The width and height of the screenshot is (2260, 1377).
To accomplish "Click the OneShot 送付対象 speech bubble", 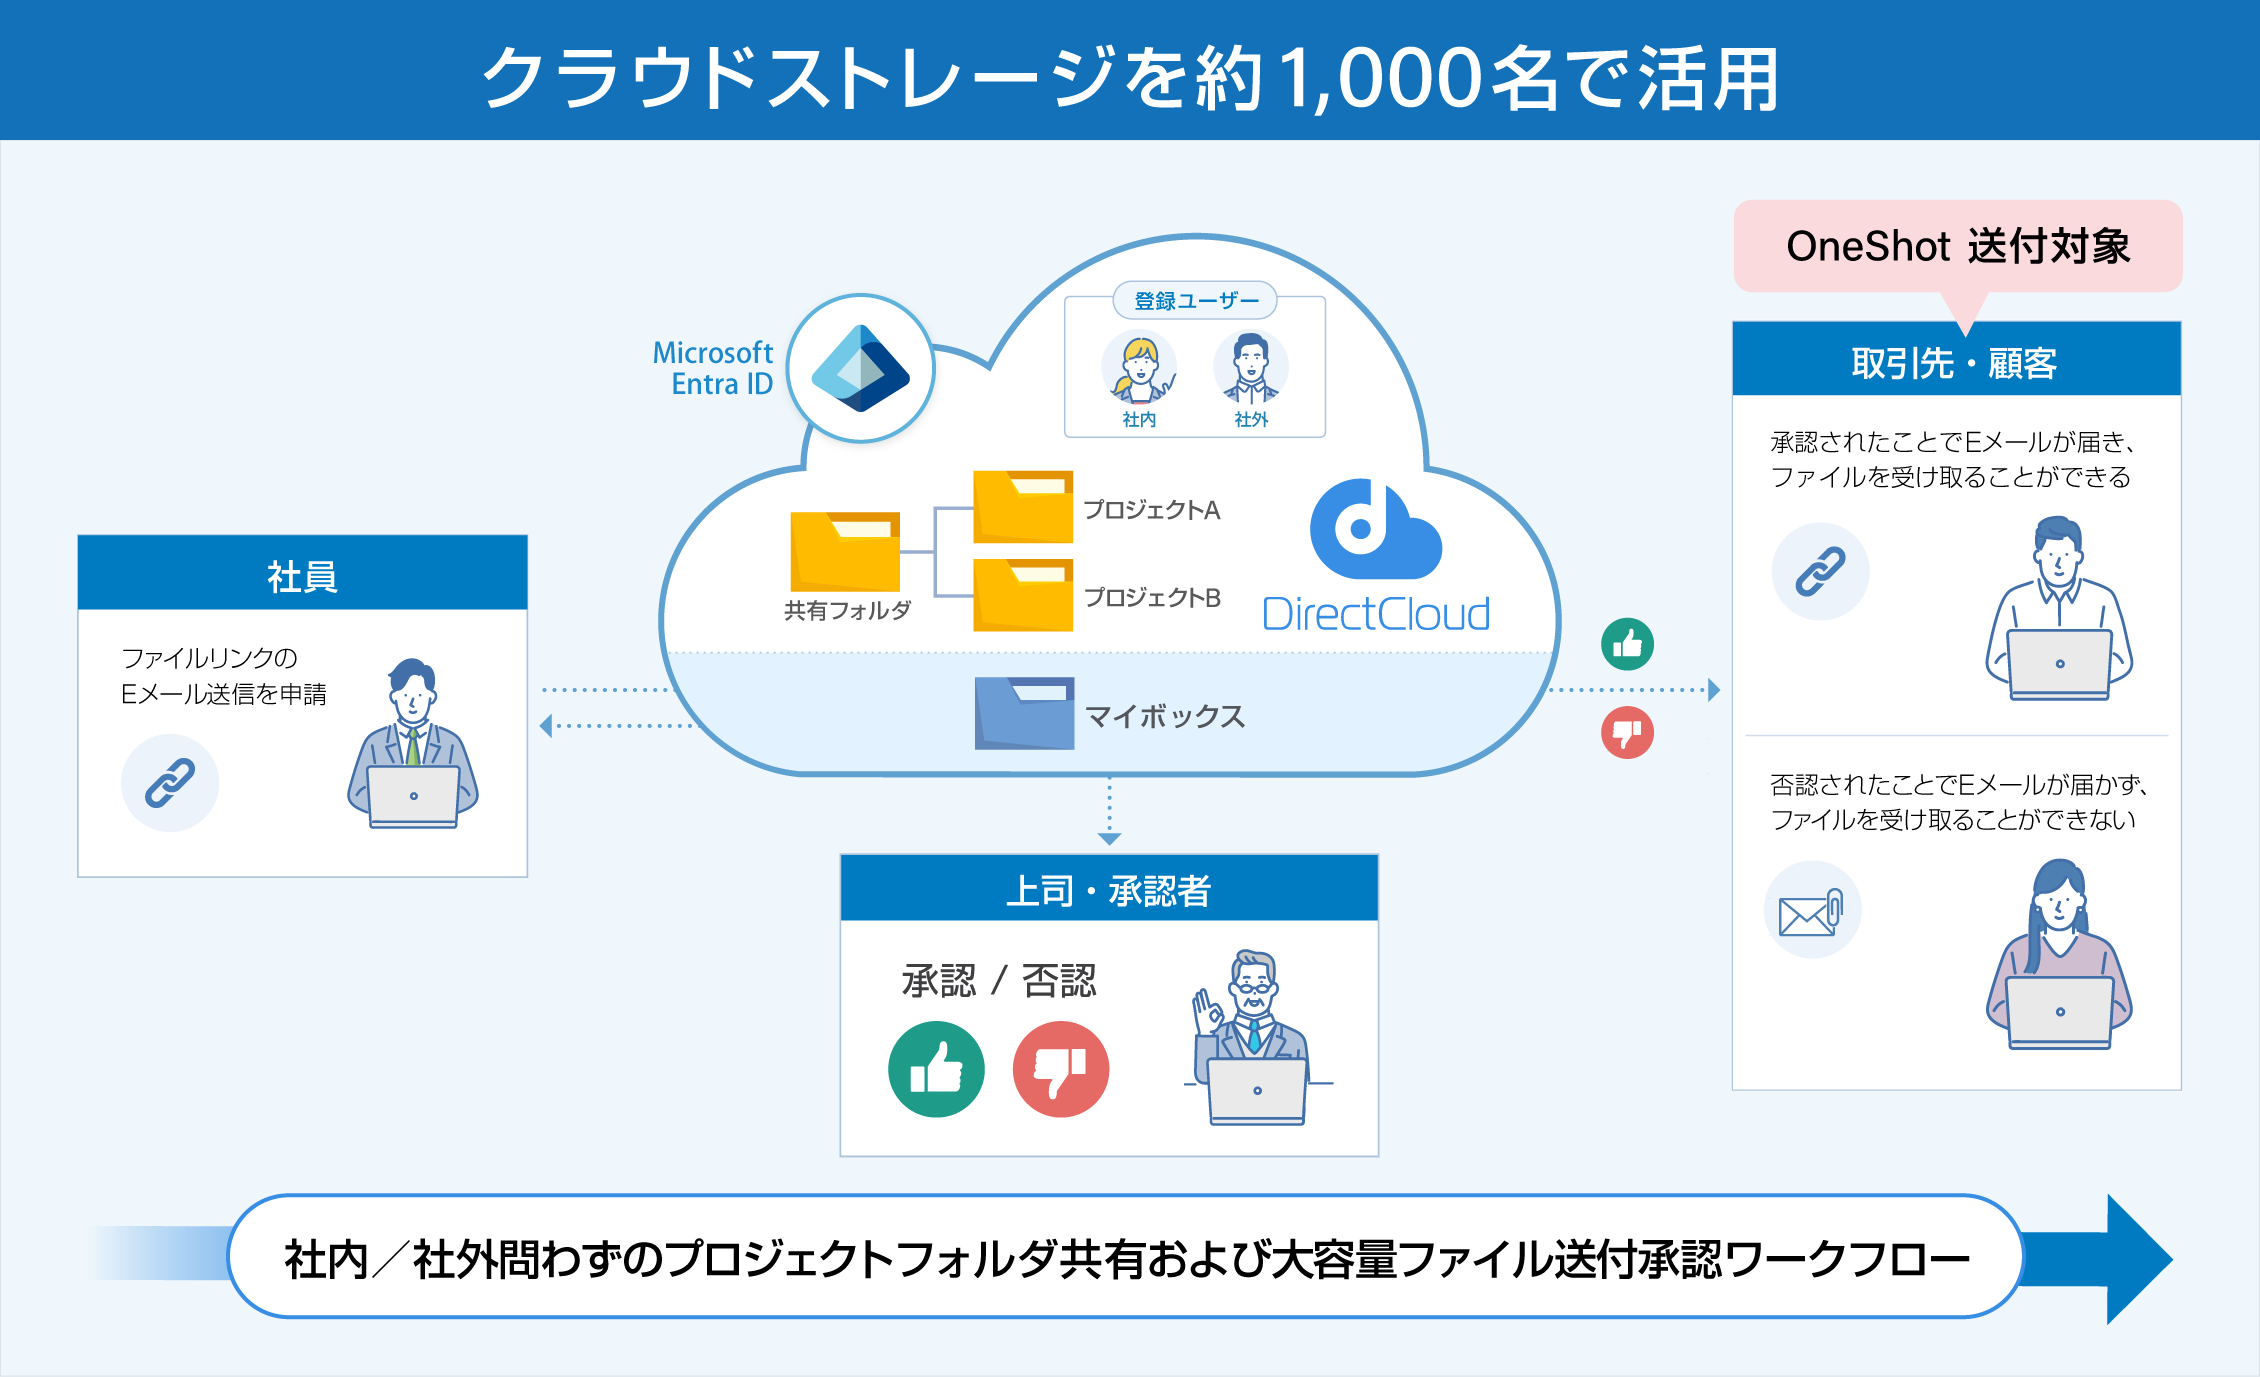I will pyautogui.click(x=1957, y=246).
